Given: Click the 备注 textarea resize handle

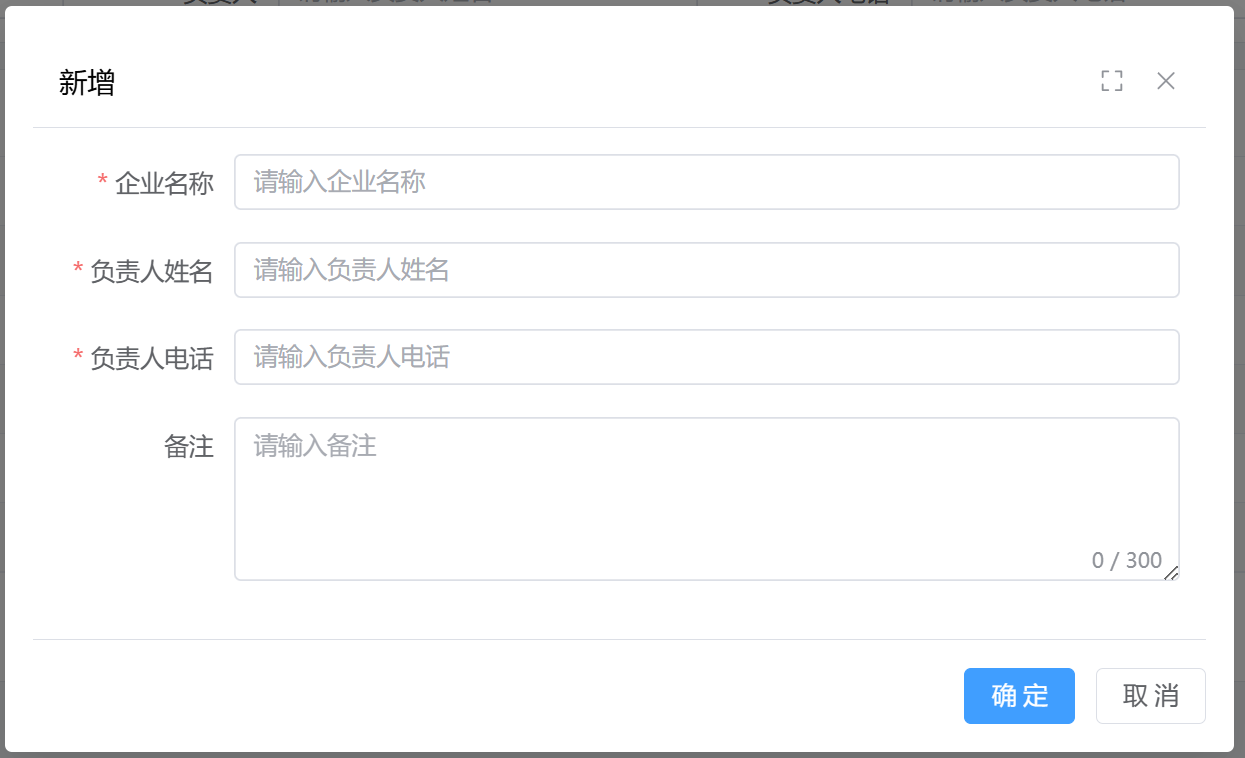Looking at the screenshot, I should pyautogui.click(x=1172, y=573).
